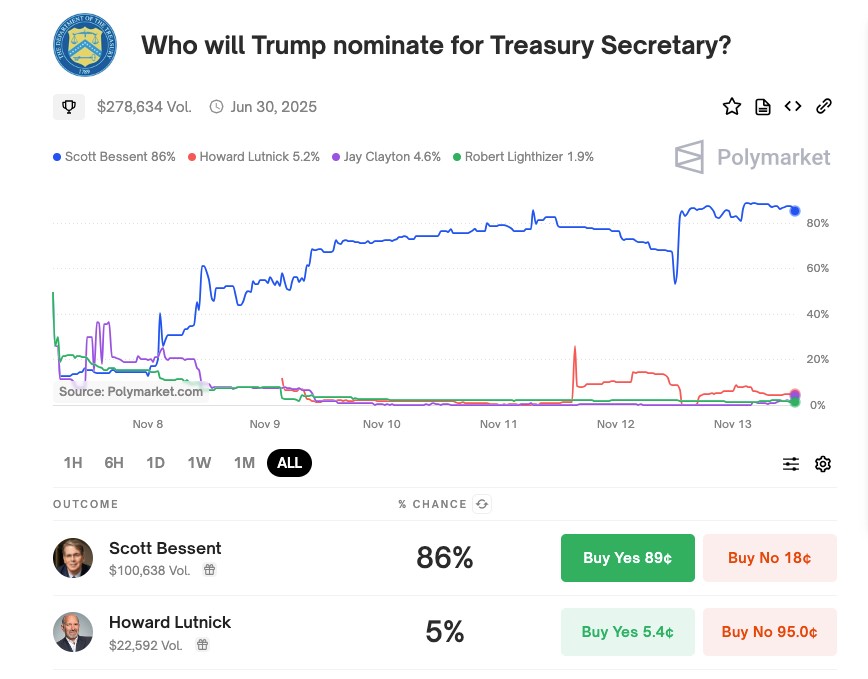The image size is (868, 679).
Task: Click refresh icon beside % Chance
Action: tap(482, 504)
